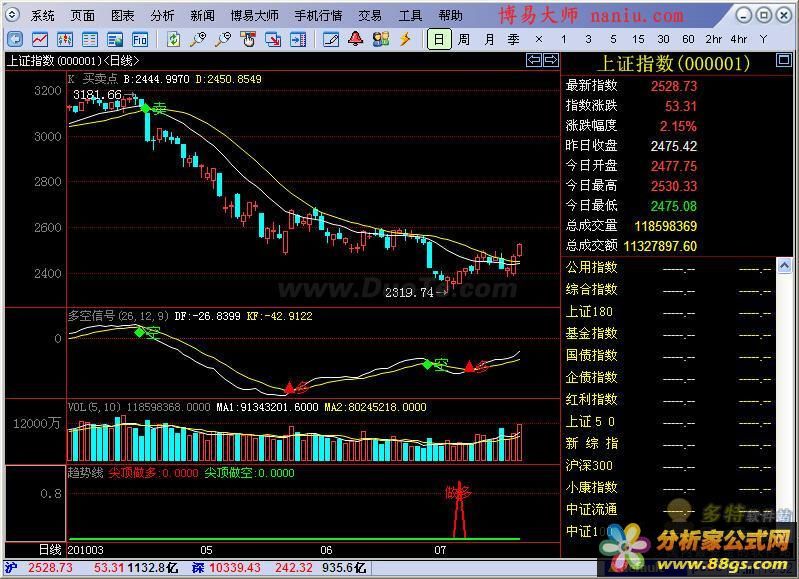Open the 图表 menu
Viewport: 799px width, 579px height.
click(x=122, y=16)
